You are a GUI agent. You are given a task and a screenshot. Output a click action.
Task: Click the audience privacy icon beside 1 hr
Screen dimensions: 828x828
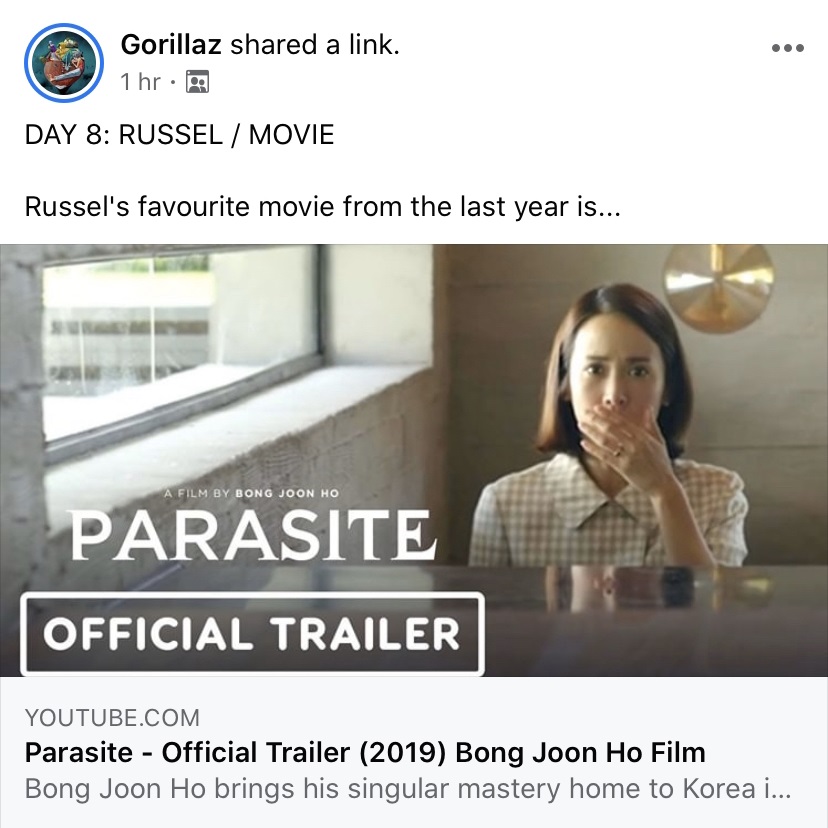point(197,82)
